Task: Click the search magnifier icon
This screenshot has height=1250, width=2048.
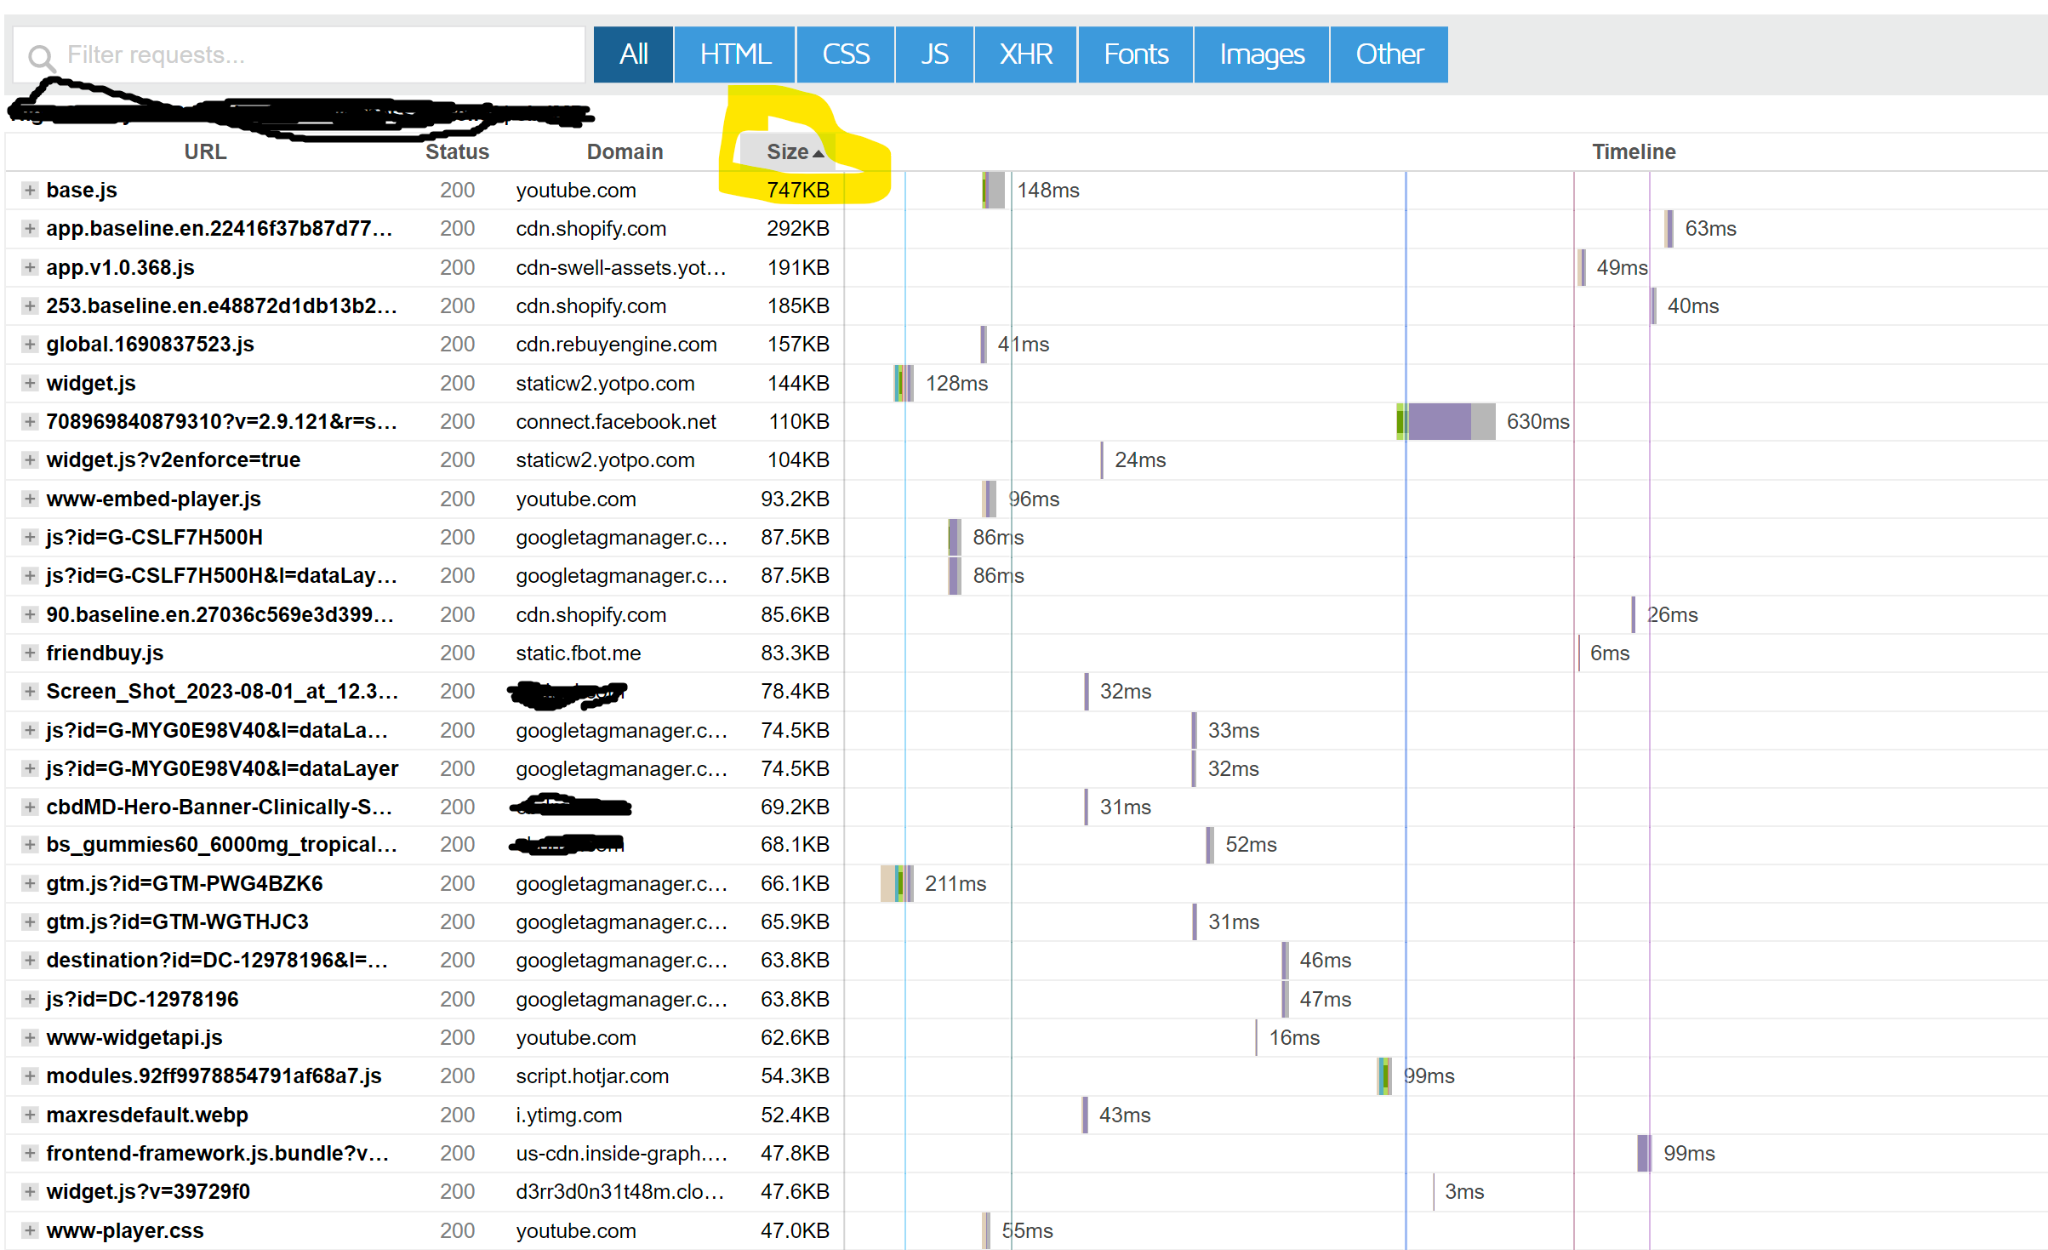Action: [x=41, y=57]
